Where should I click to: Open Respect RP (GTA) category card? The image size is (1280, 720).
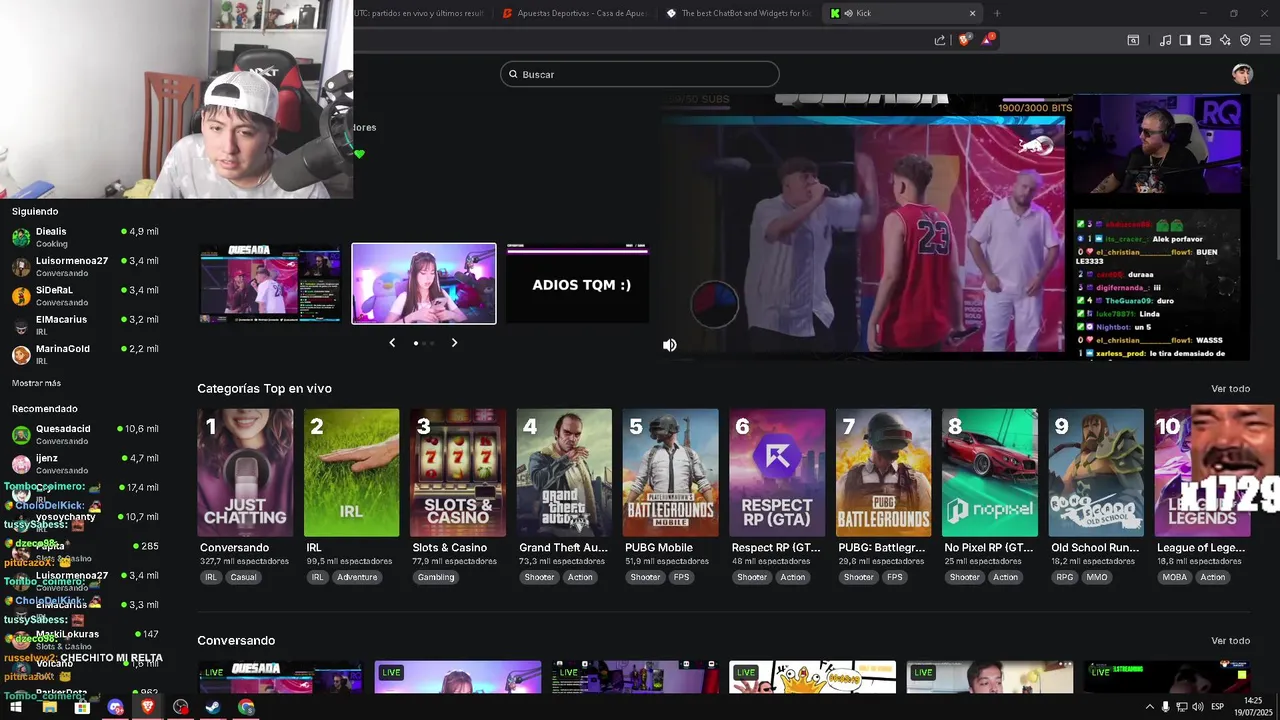[777, 472]
